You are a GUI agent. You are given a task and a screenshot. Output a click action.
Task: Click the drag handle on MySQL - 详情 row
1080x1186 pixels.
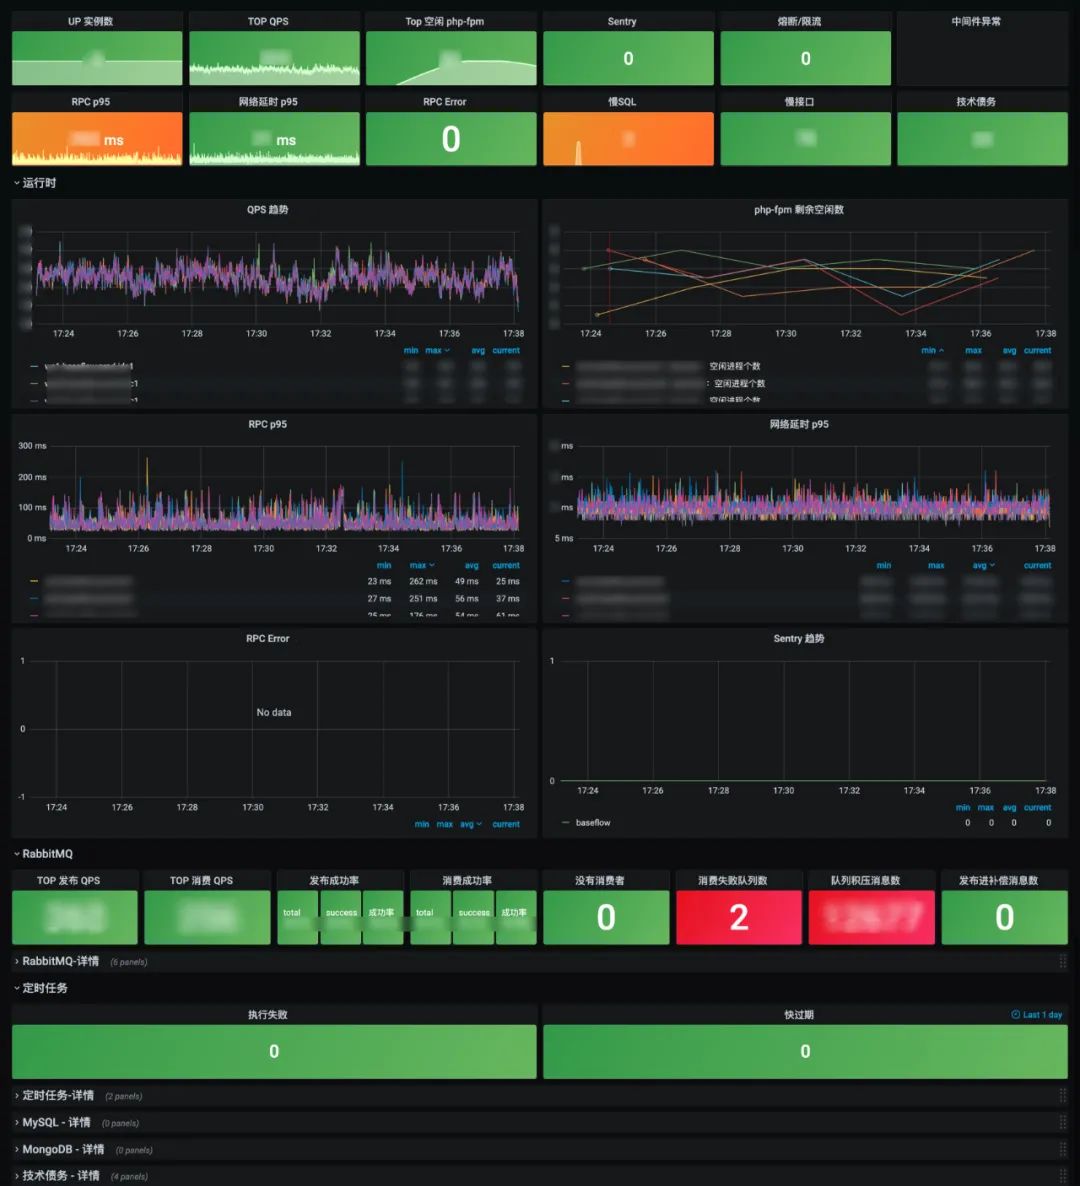(x=1062, y=1122)
